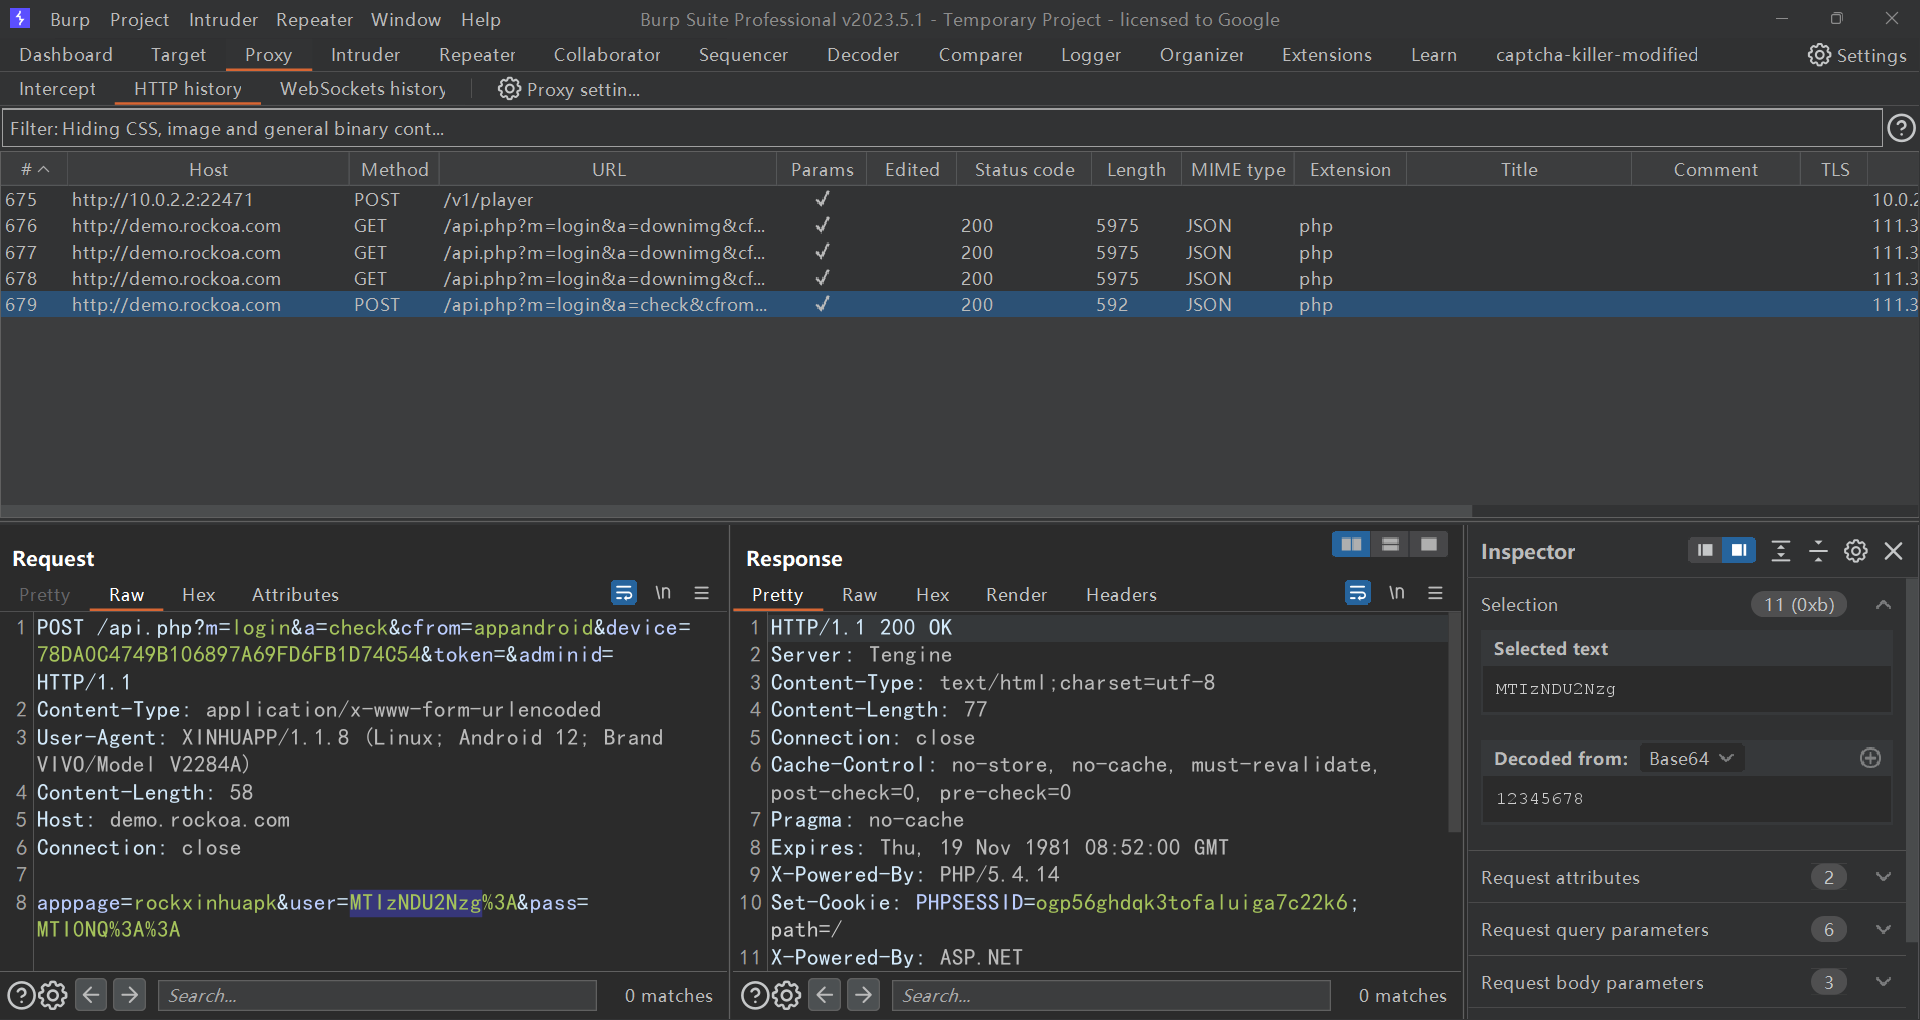Image resolution: width=1920 pixels, height=1020 pixels.
Task: Switch to the Repeater main tab
Action: [x=477, y=55]
